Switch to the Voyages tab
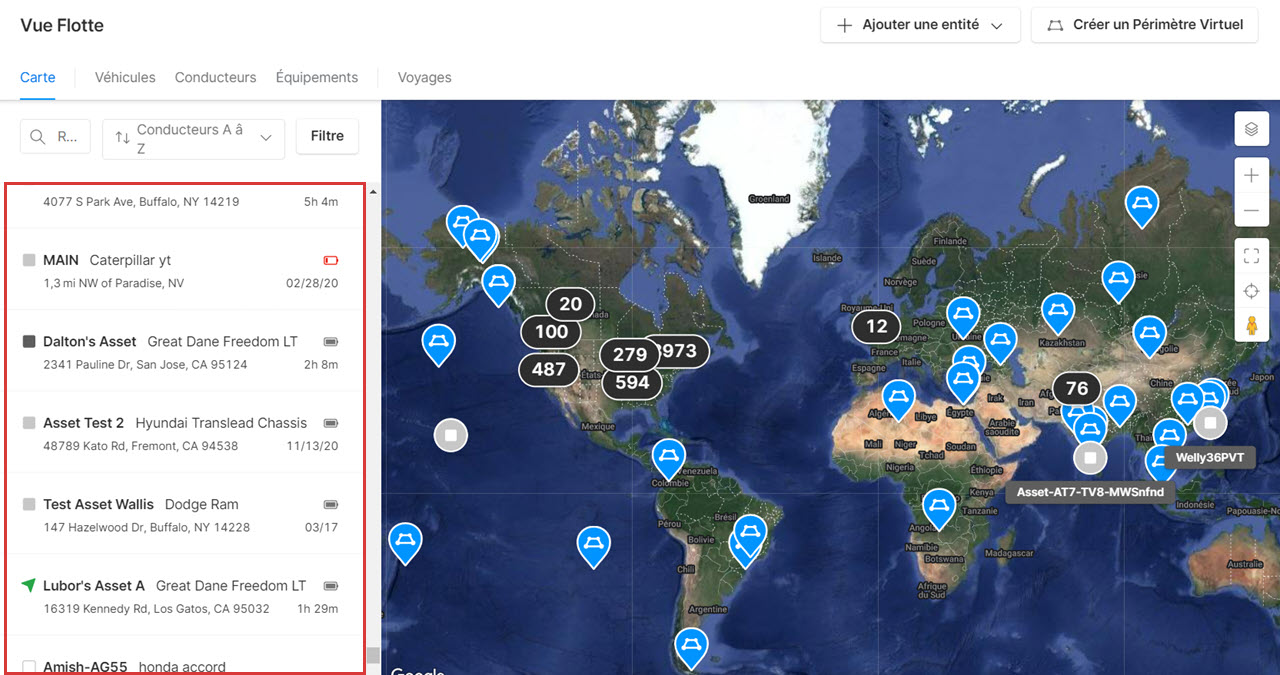The height and width of the screenshot is (675, 1280). pos(425,77)
